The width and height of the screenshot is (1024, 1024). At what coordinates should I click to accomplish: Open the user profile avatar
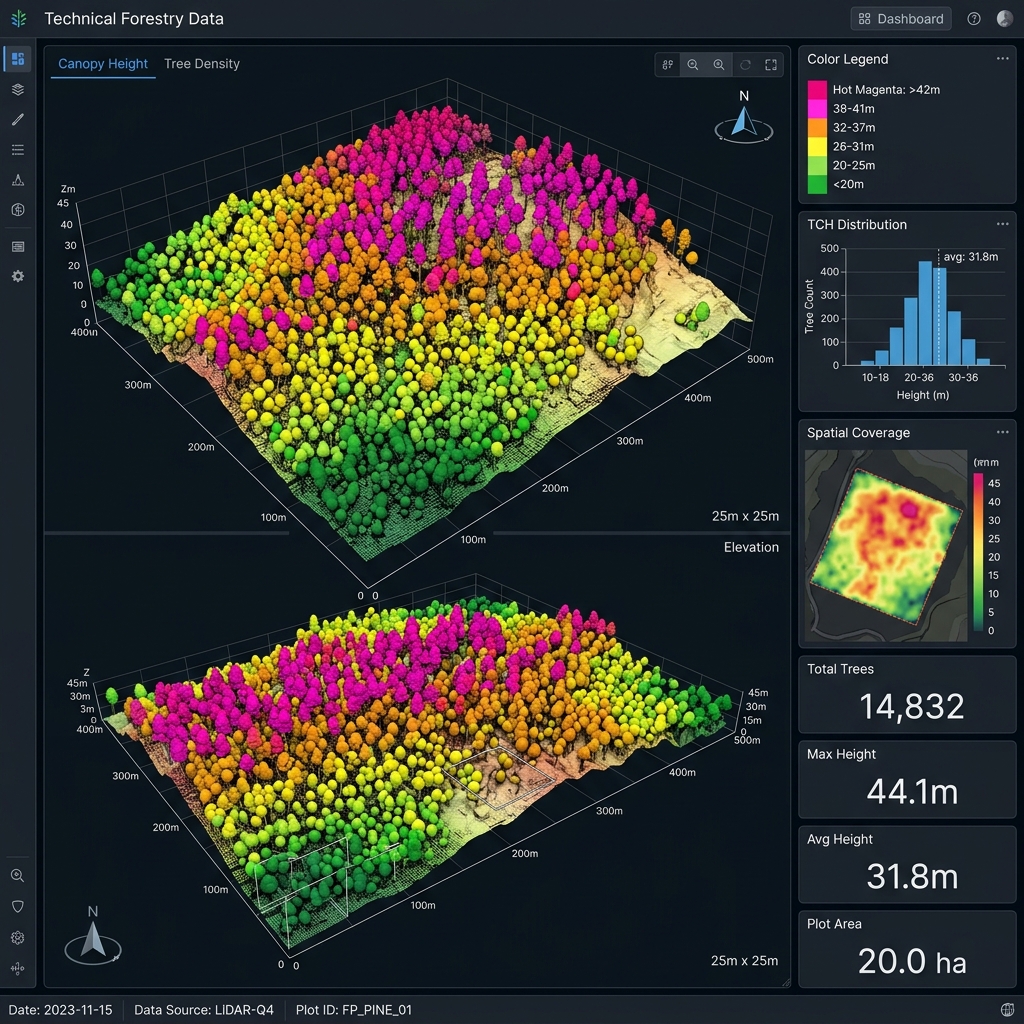[1004, 18]
